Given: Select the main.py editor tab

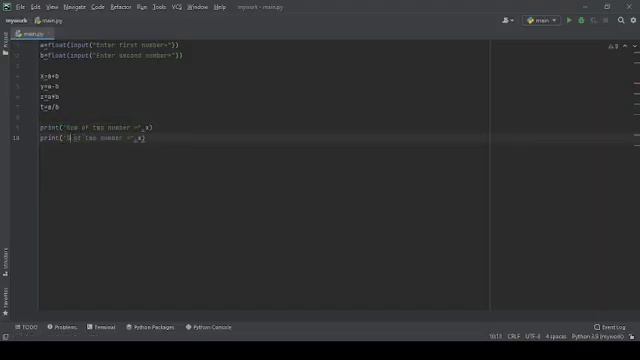Looking at the screenshot, I should (x=32, y=34).
